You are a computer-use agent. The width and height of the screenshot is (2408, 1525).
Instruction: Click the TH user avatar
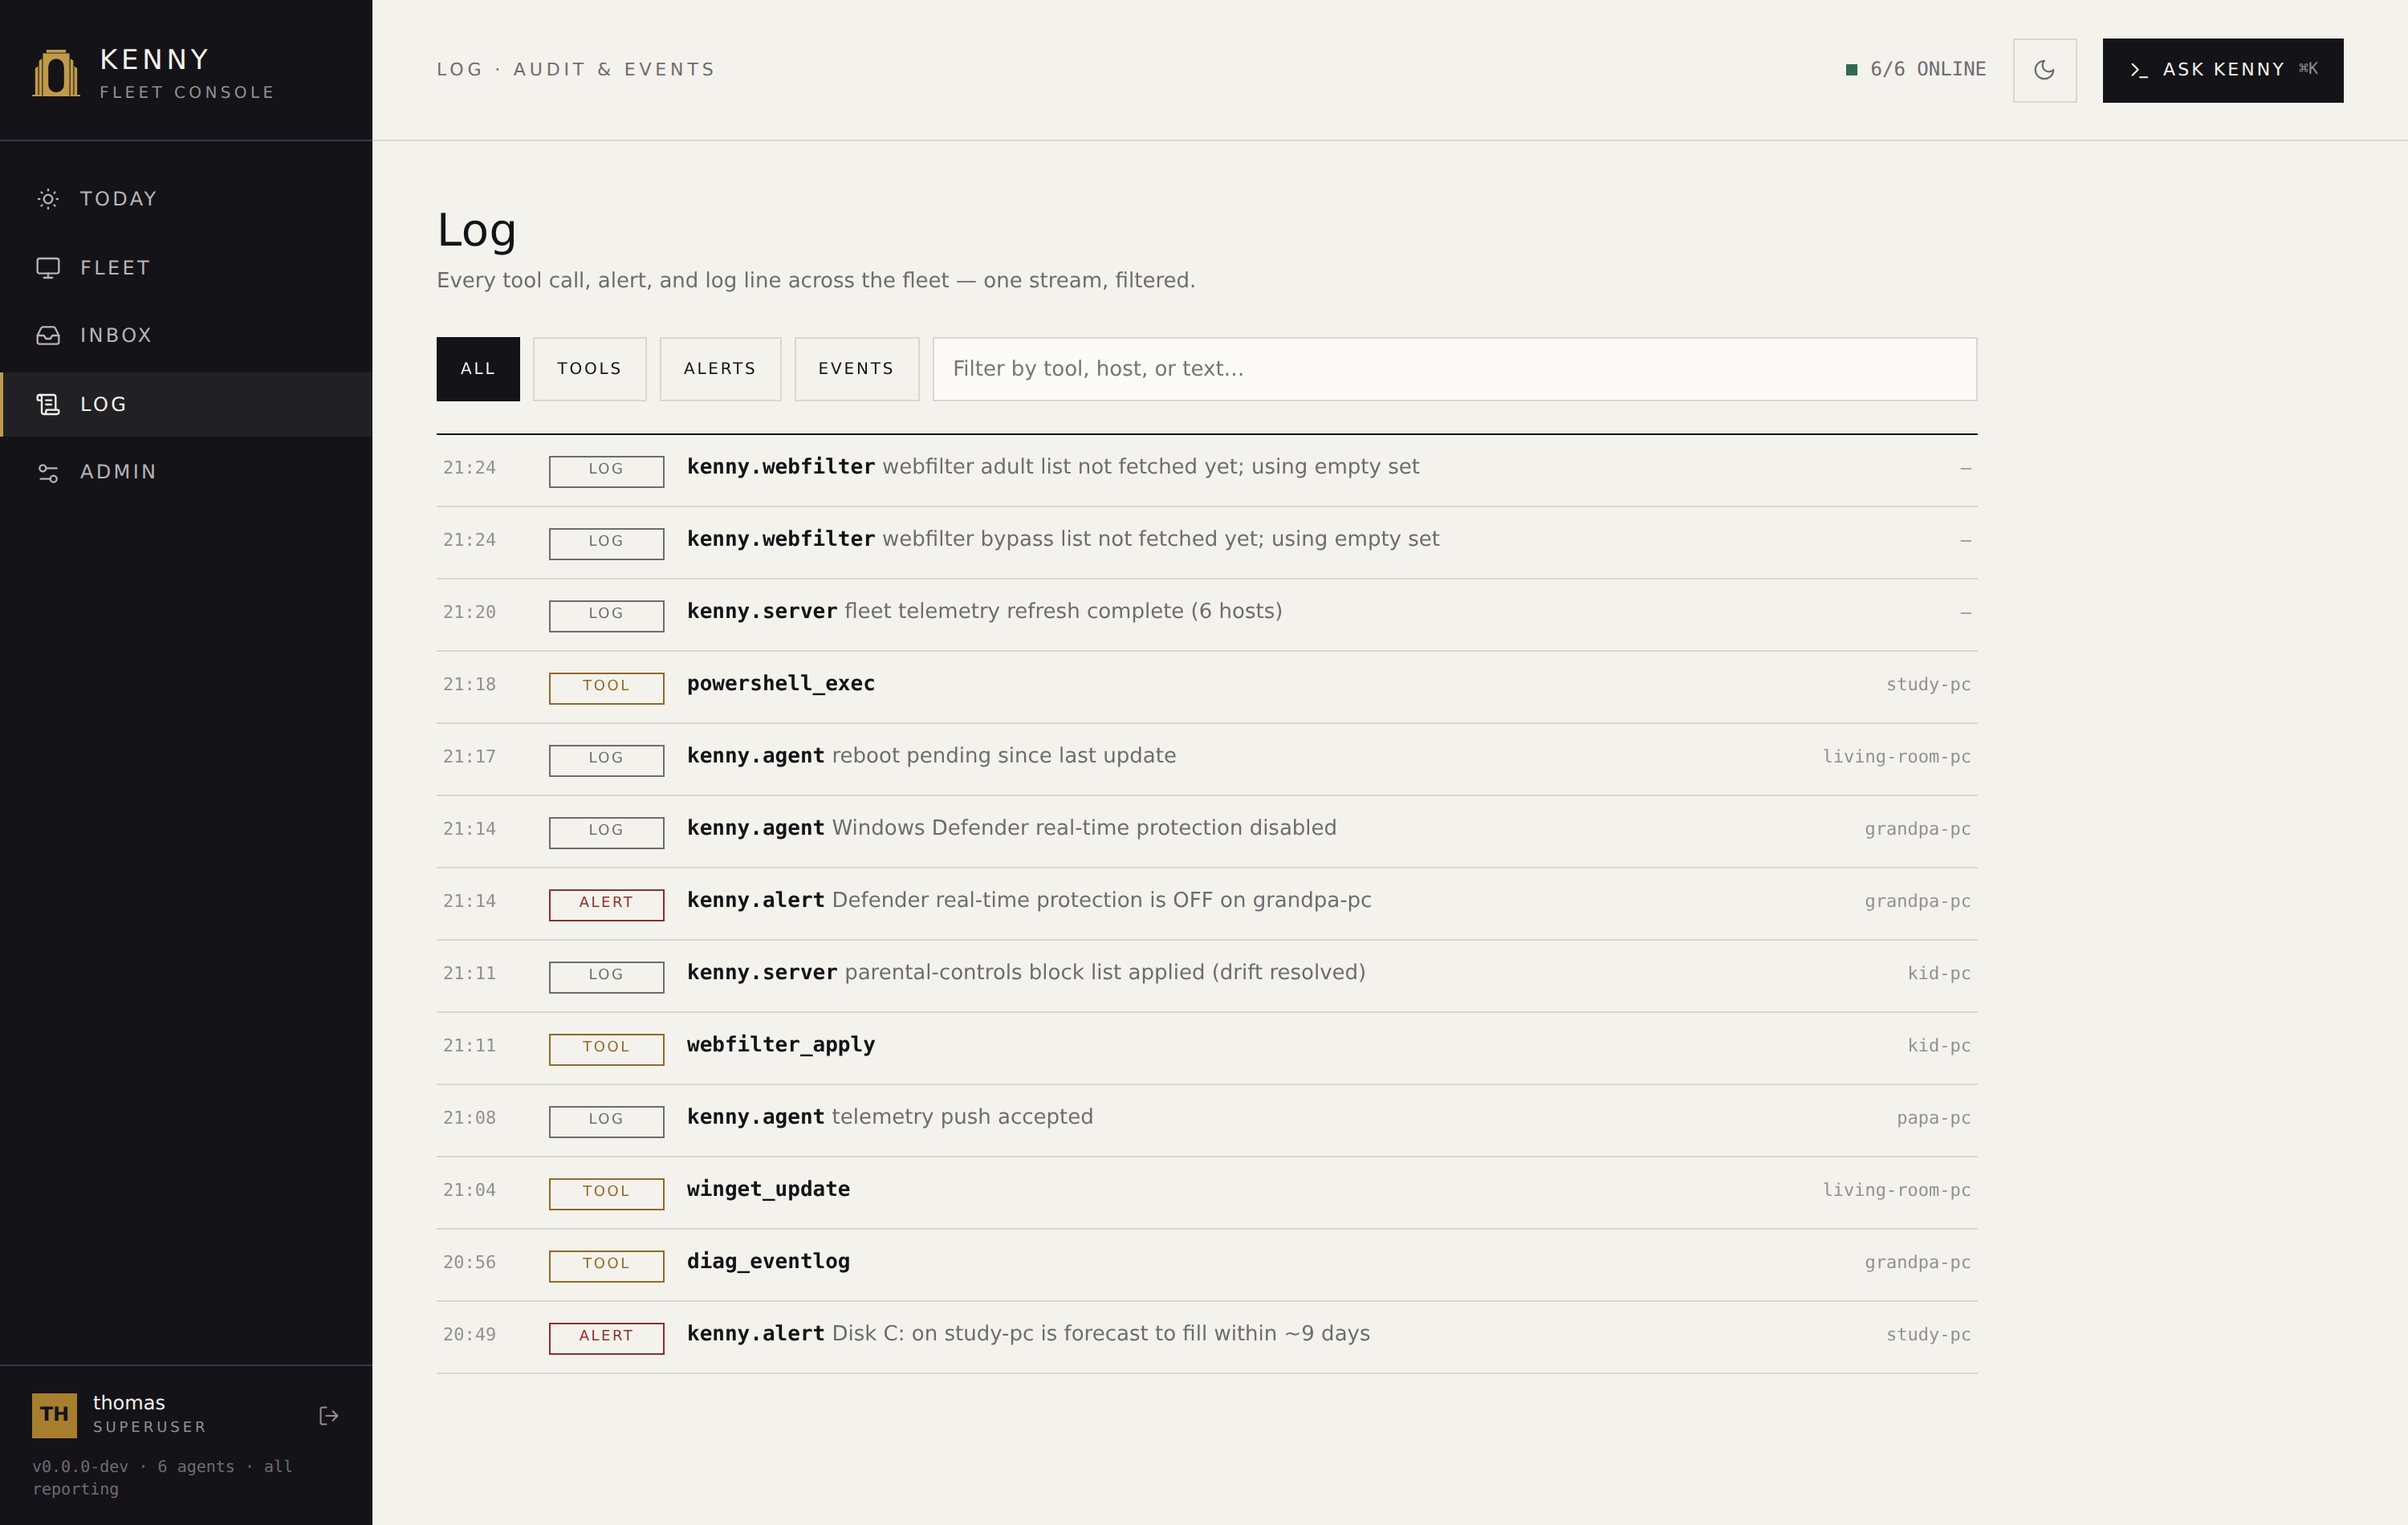[54, 1415]
